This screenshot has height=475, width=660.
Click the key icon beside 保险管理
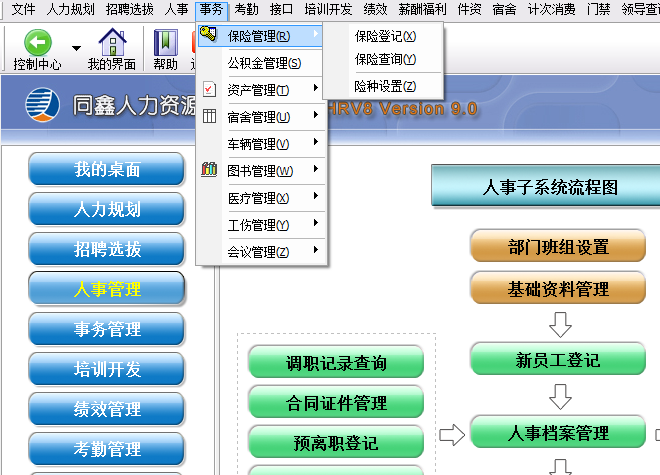[x=209, y=35]
